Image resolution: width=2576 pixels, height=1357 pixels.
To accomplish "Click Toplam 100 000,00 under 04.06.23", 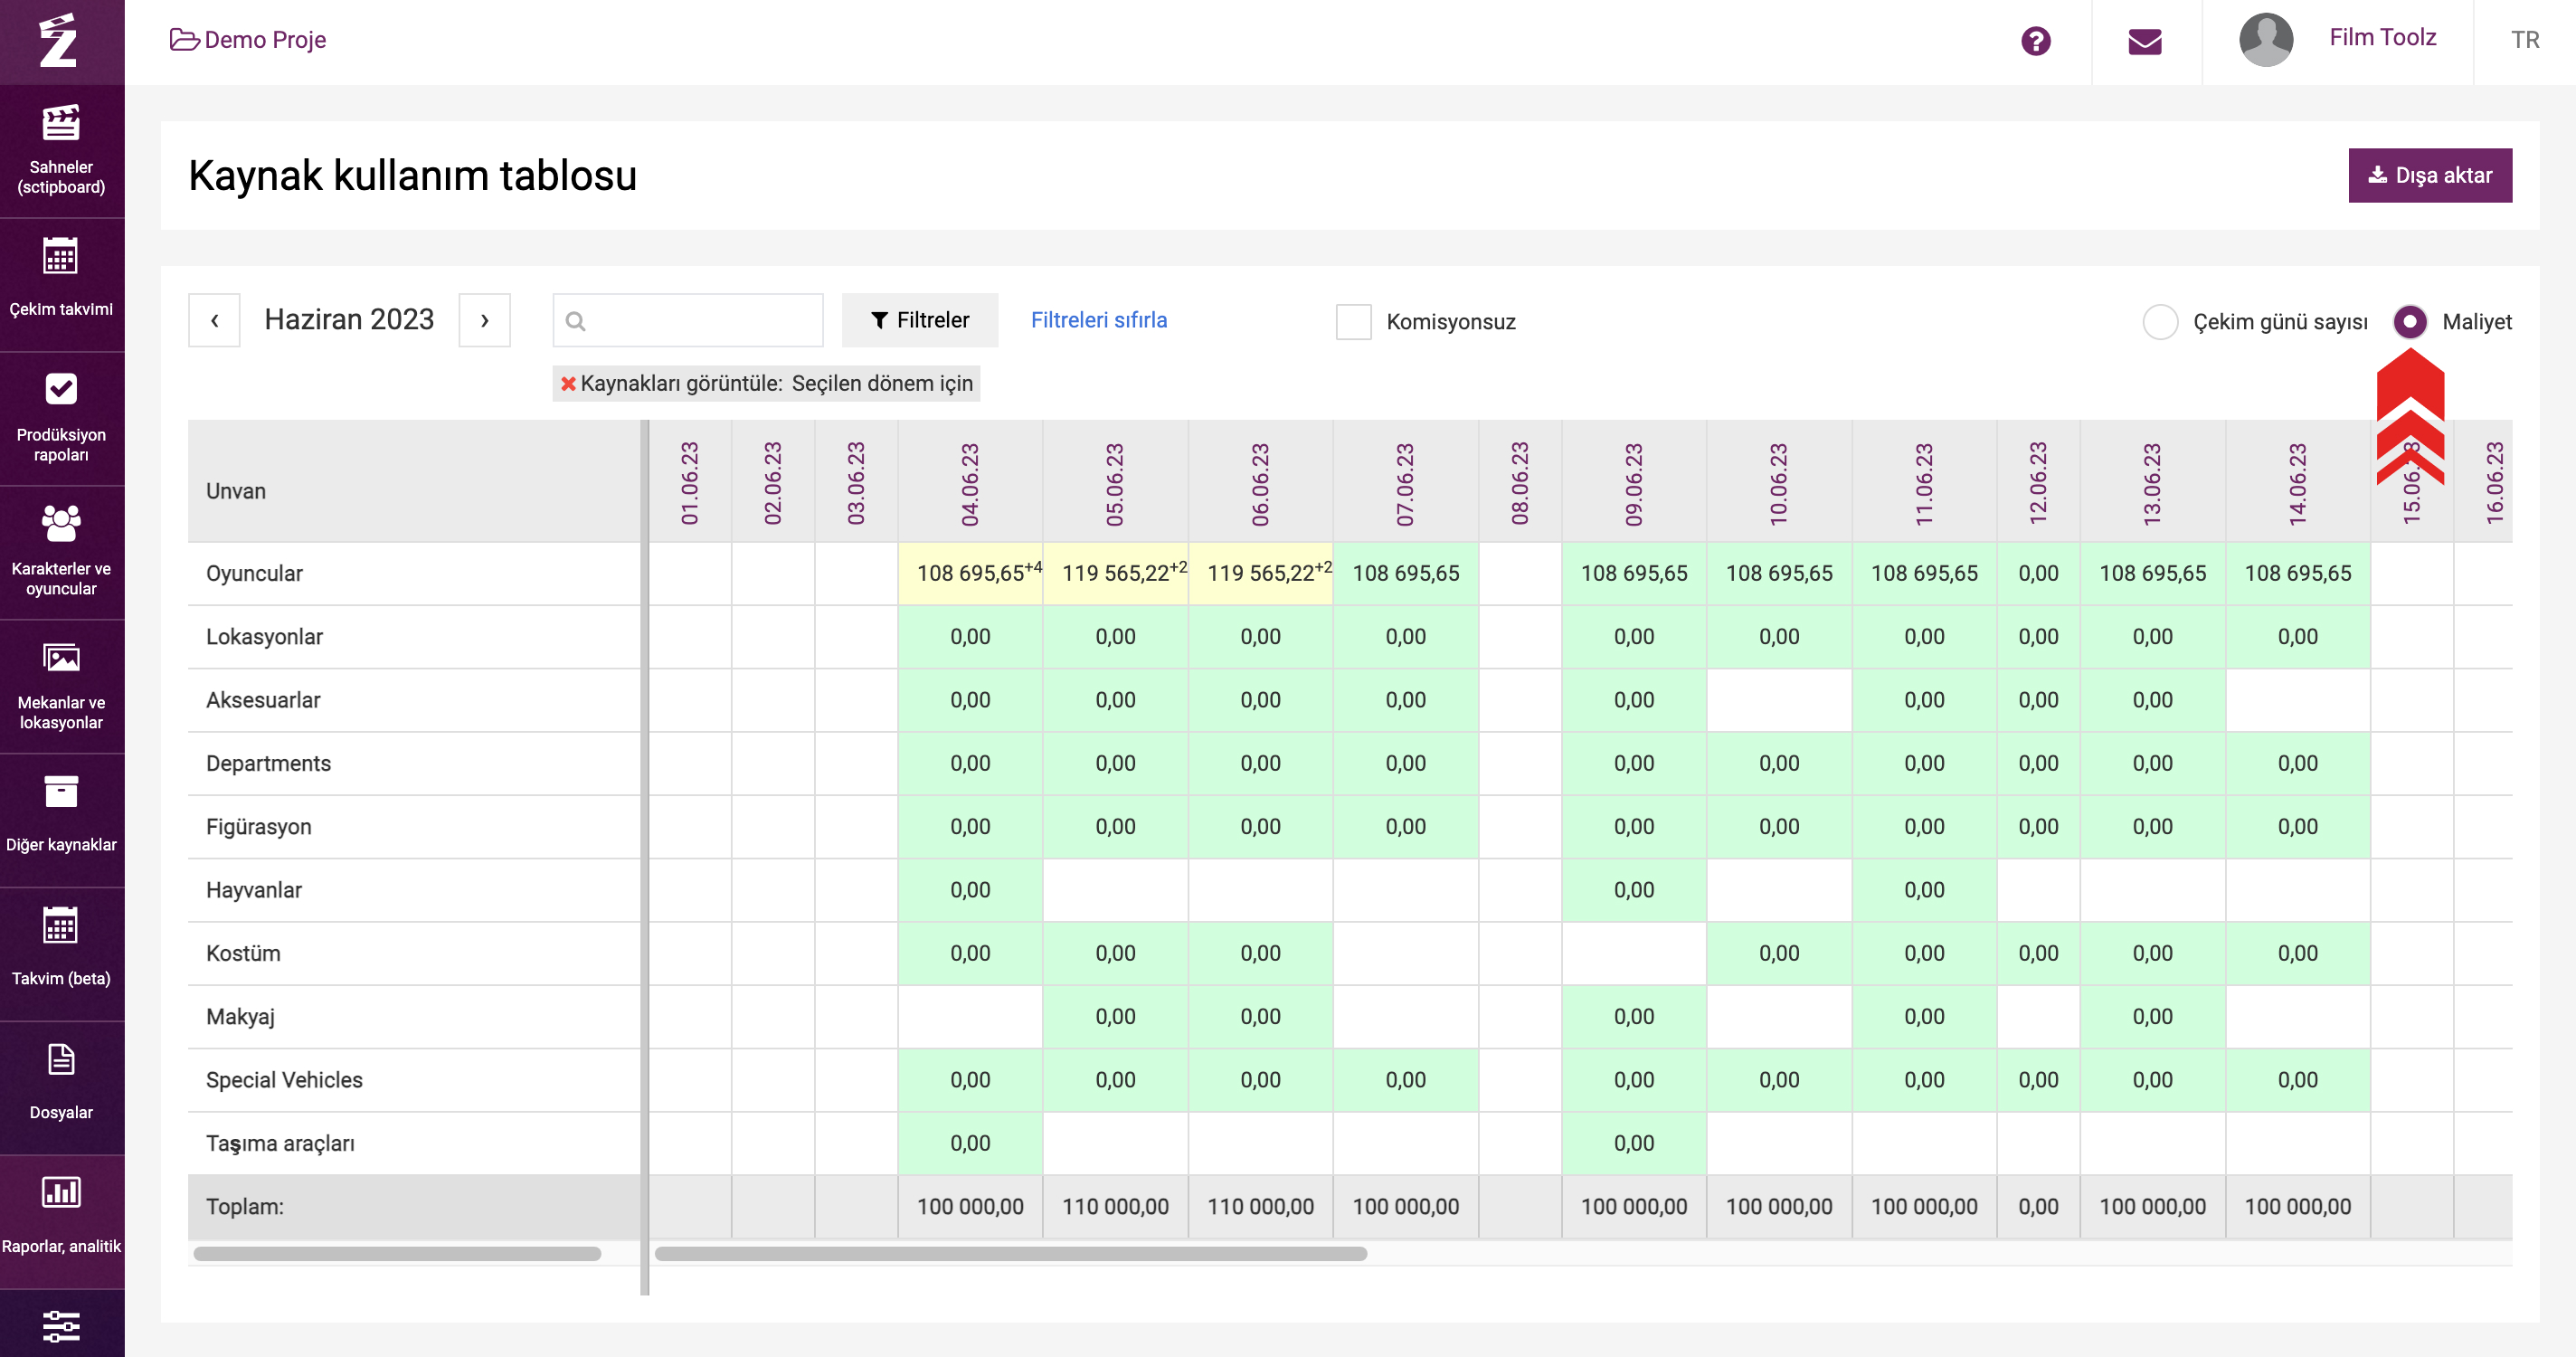I will pos(970,1207).
